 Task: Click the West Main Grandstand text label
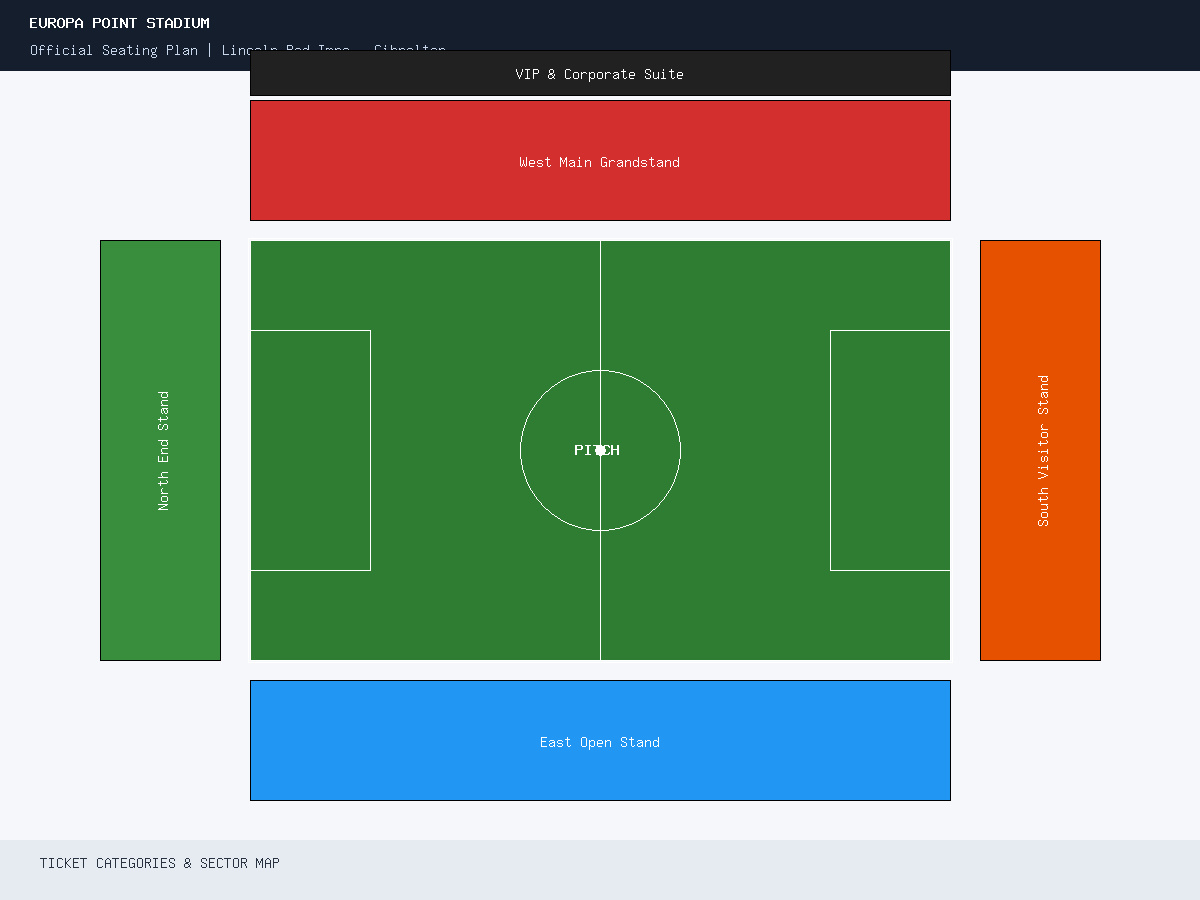pyautogui.click(x=600, y=162)
